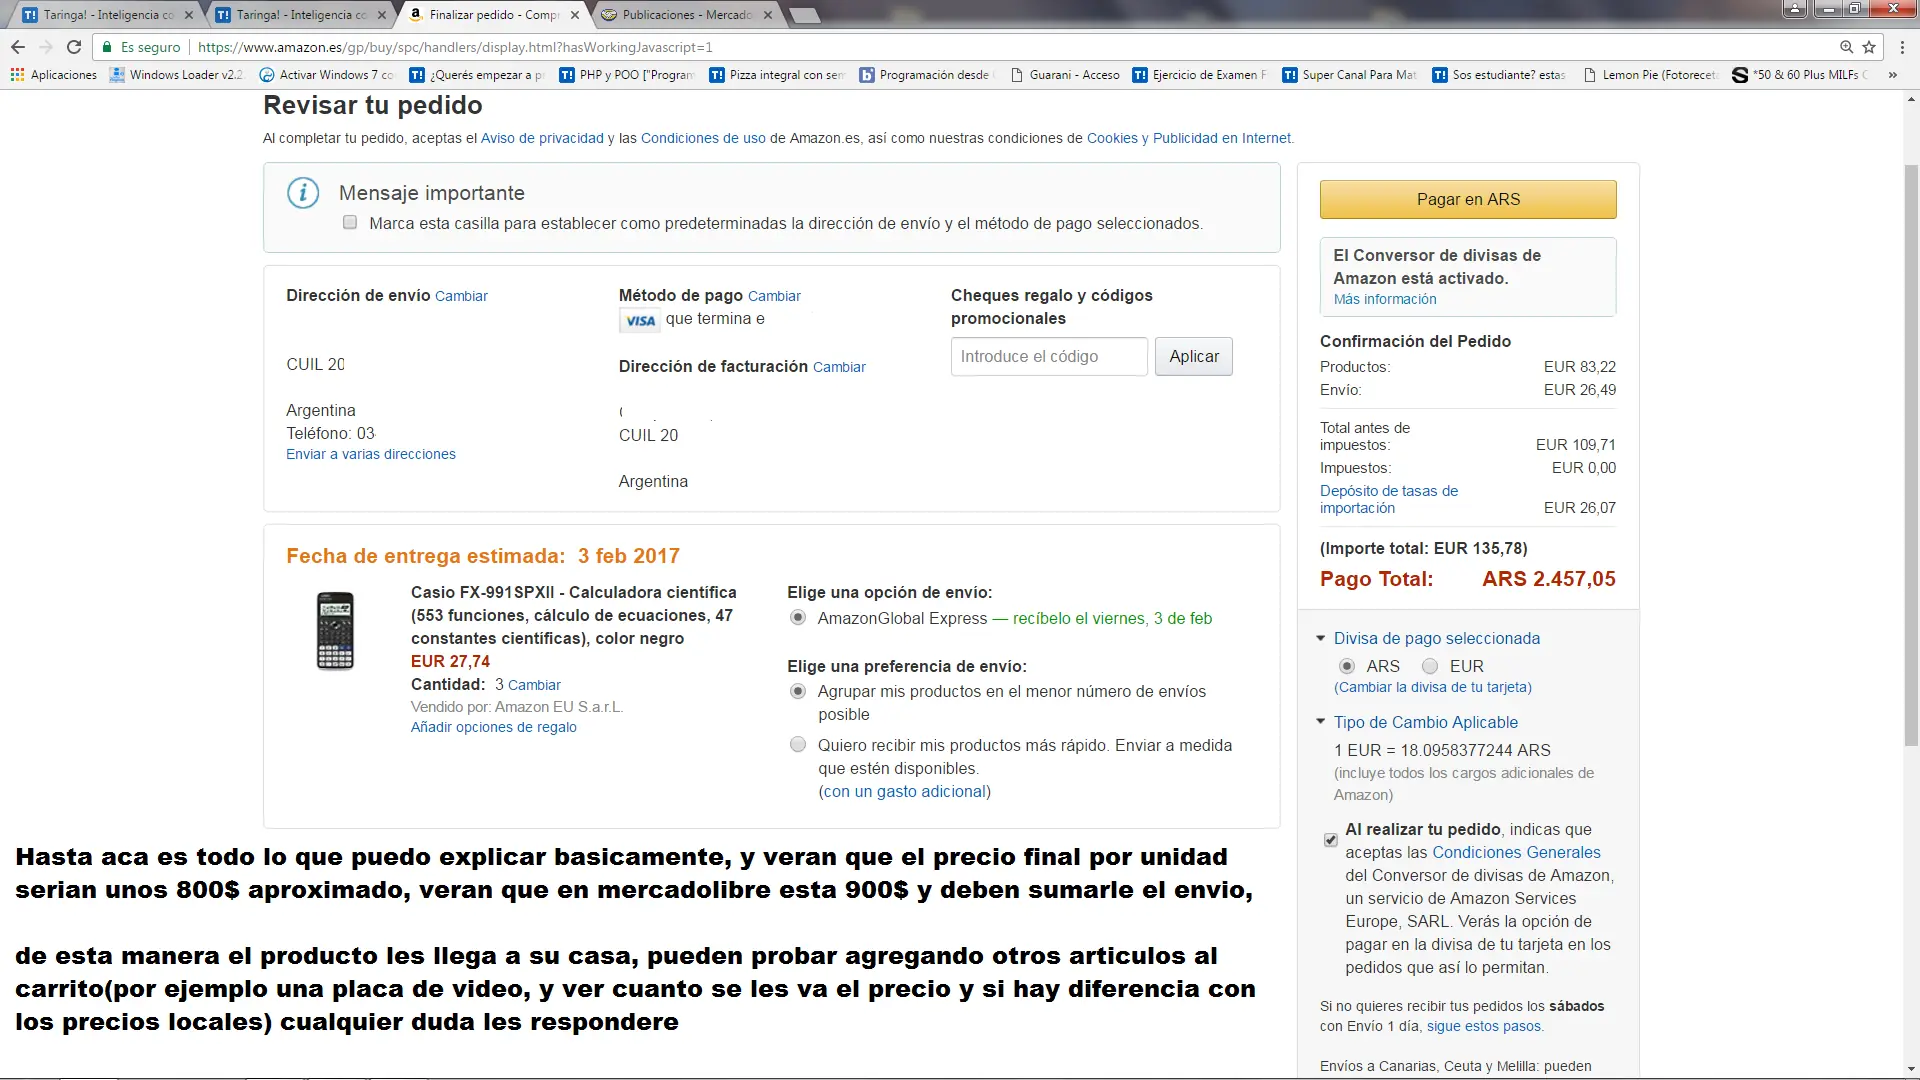Viewport: 1920px width, 1080px height.
Task: Check the default address and payment box
Action: 350,223
